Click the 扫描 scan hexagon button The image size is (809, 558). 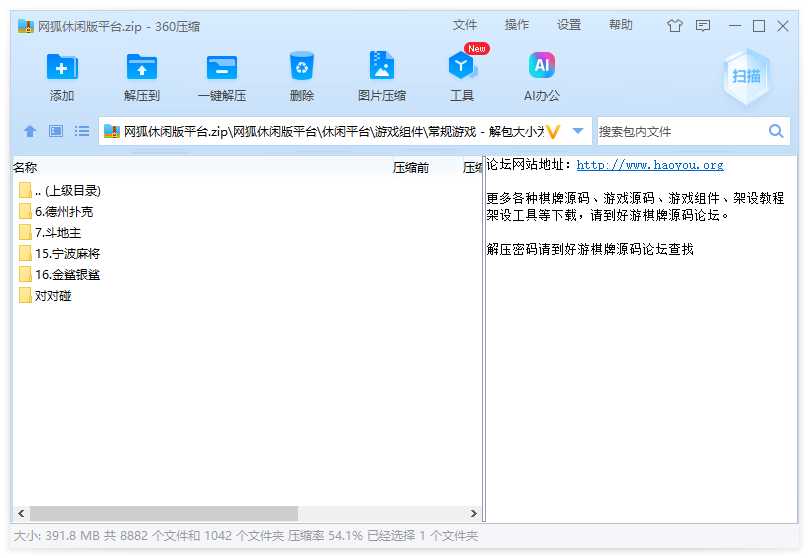(746, 77)
